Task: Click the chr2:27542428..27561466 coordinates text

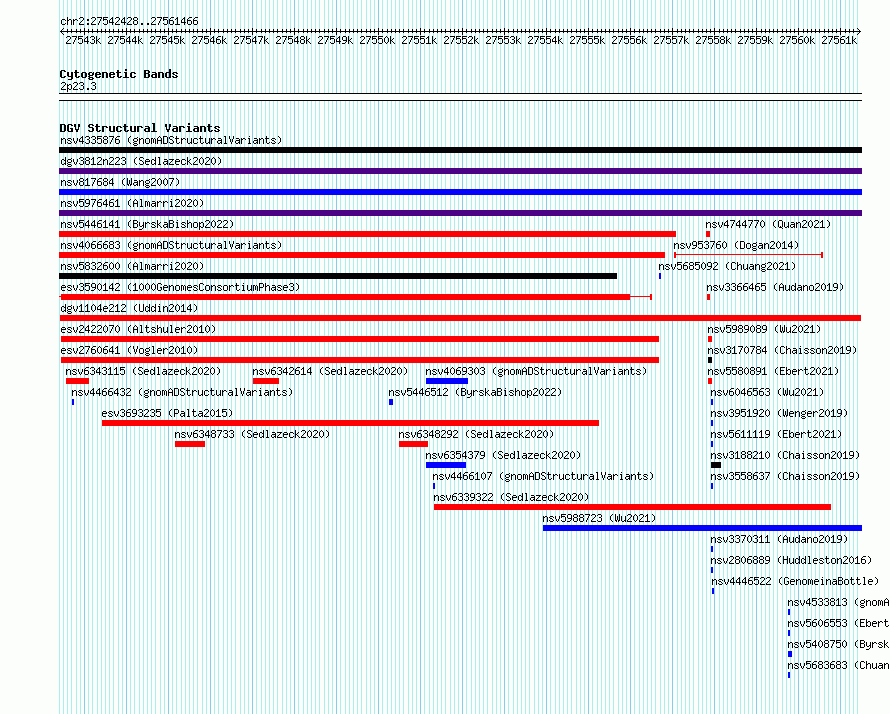Action: pos(129,22)
